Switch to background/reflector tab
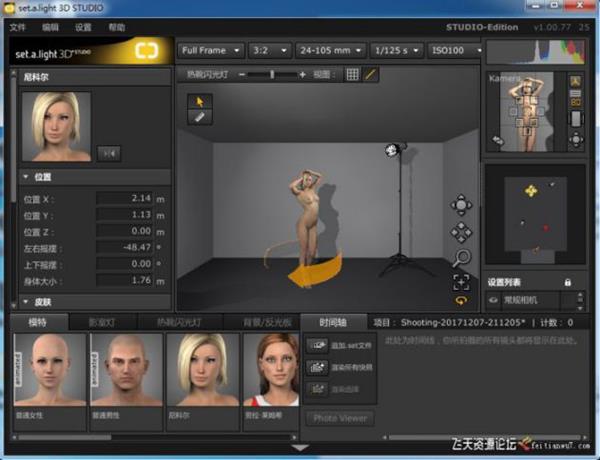Image resolution: width=600 pixels, height=460 pixels. click(262, 322)
